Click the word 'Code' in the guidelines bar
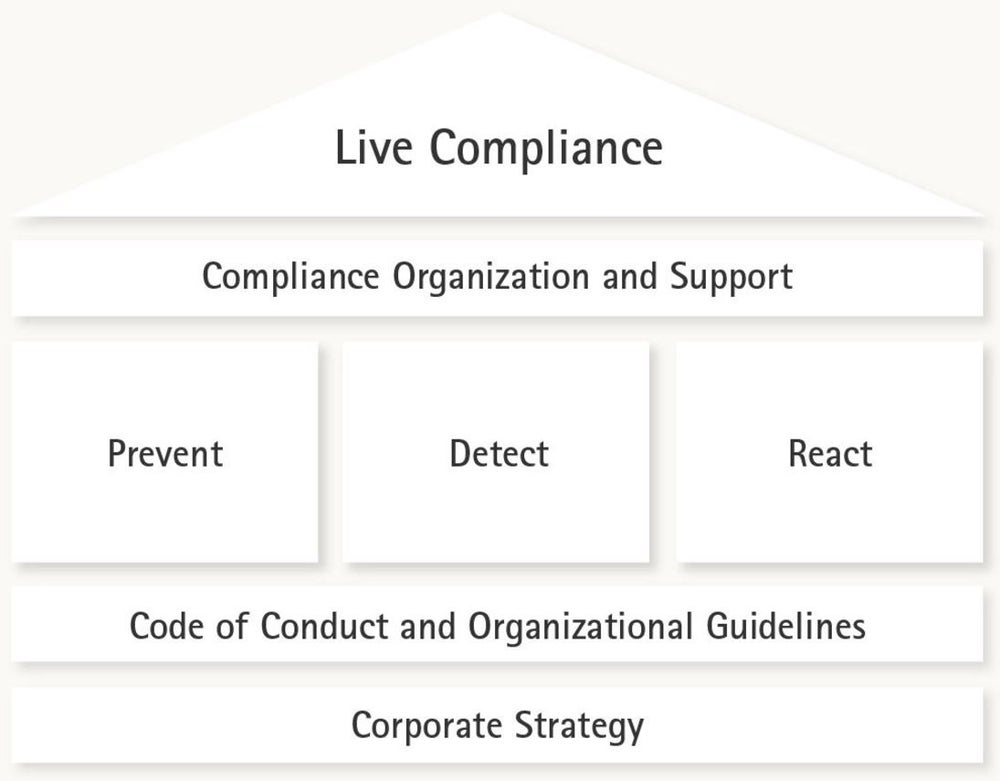This screenshot has width=1000, height=781. pyautogui.click(x=166, y=625)
